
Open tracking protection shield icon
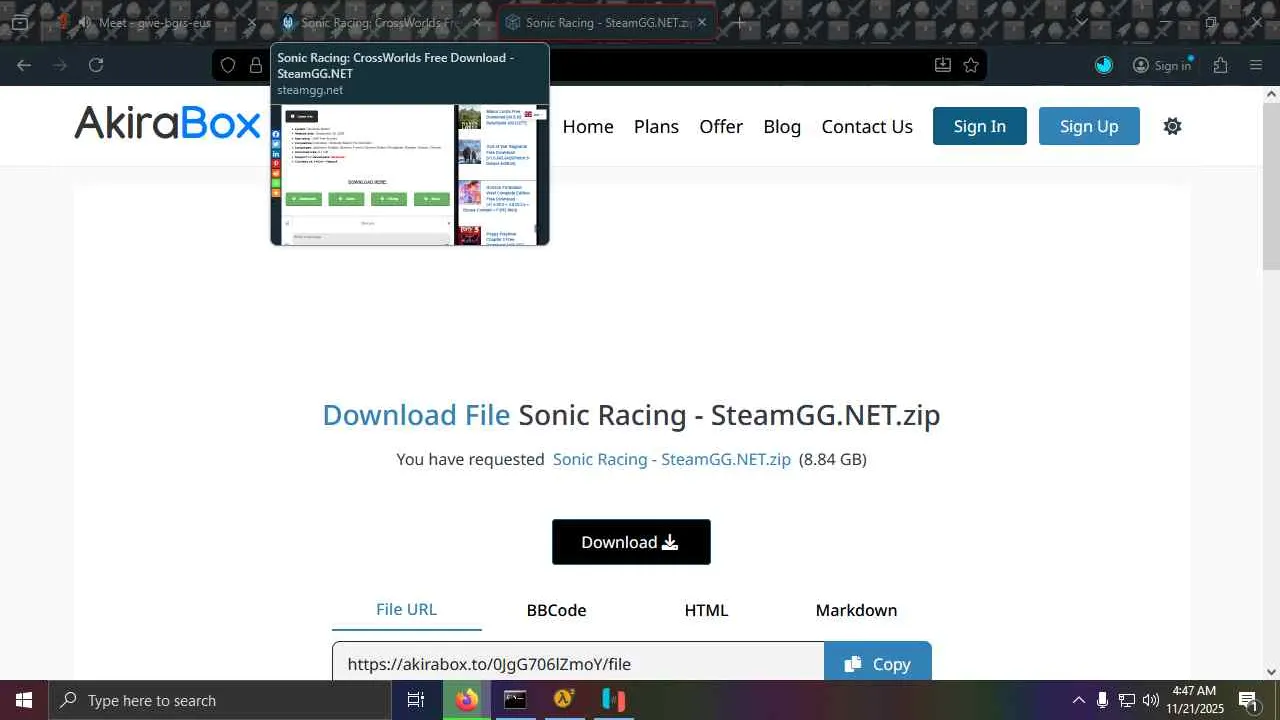228,65
